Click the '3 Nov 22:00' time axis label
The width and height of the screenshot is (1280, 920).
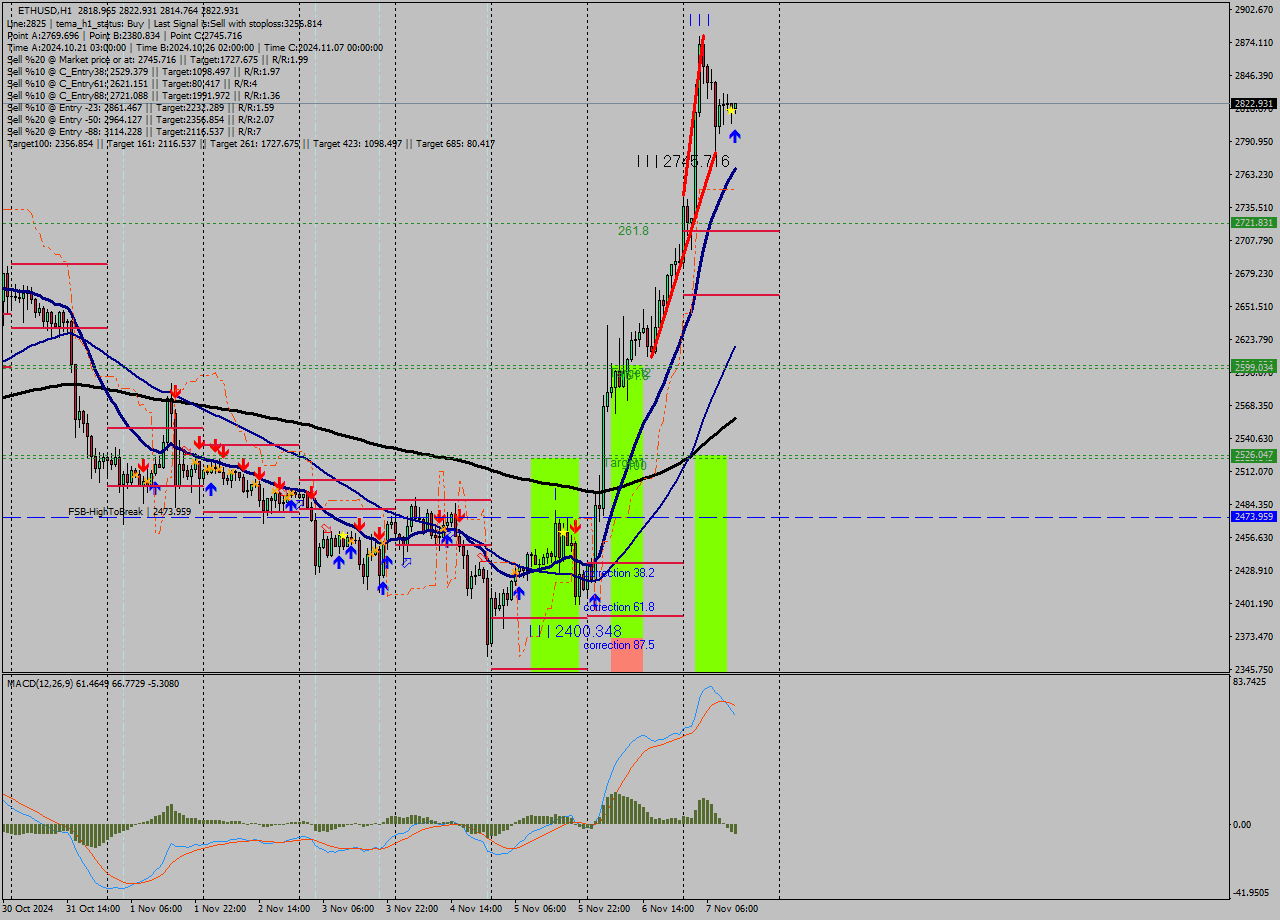tap(412, 909)
